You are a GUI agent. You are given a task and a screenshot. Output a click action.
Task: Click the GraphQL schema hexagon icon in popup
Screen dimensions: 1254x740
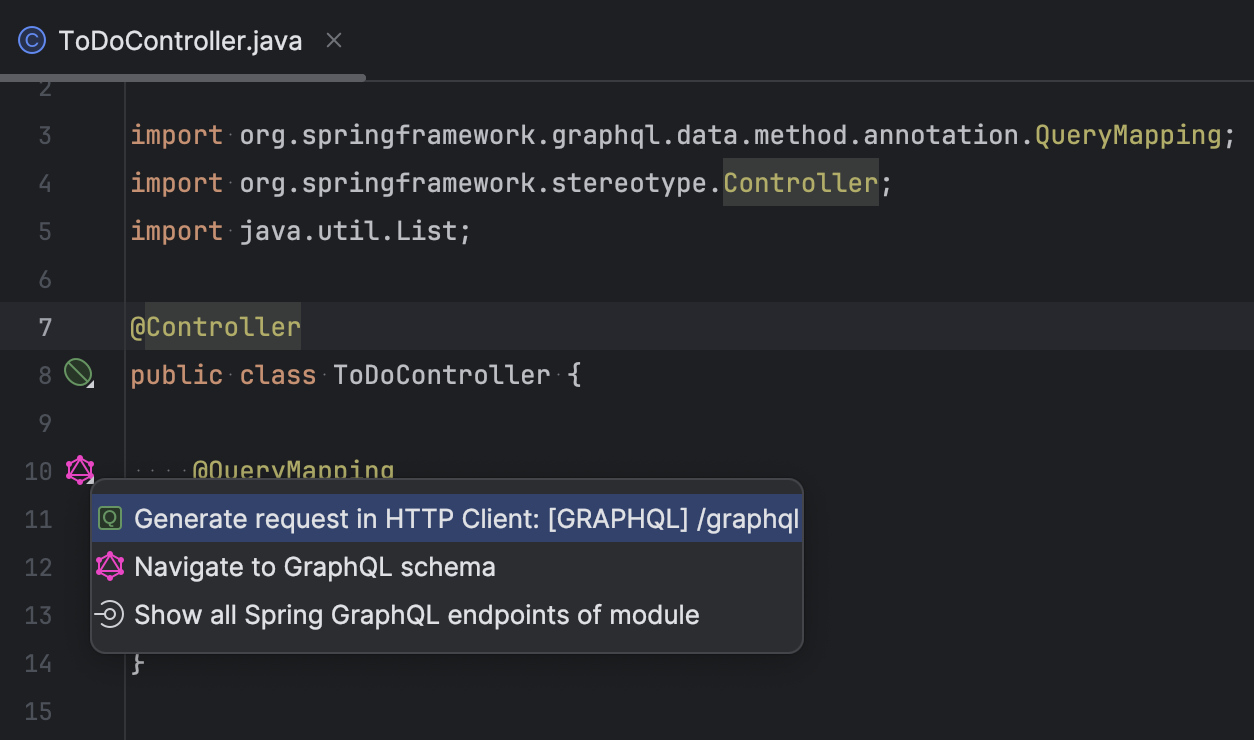coord(110,566)
